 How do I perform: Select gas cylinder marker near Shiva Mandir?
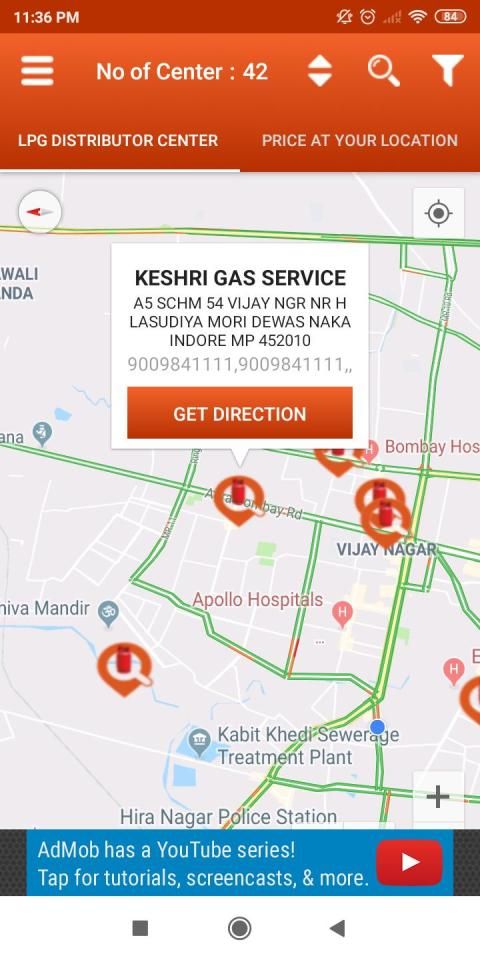tap(124, 667)
